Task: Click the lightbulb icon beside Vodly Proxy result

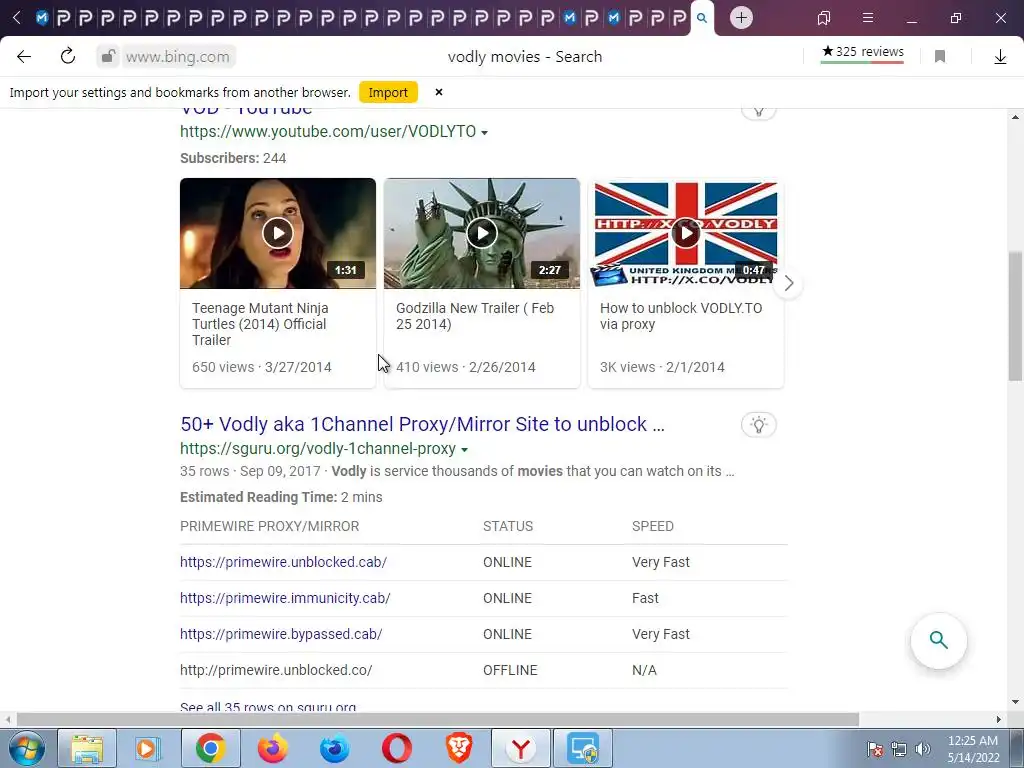Action: (758, 425)
